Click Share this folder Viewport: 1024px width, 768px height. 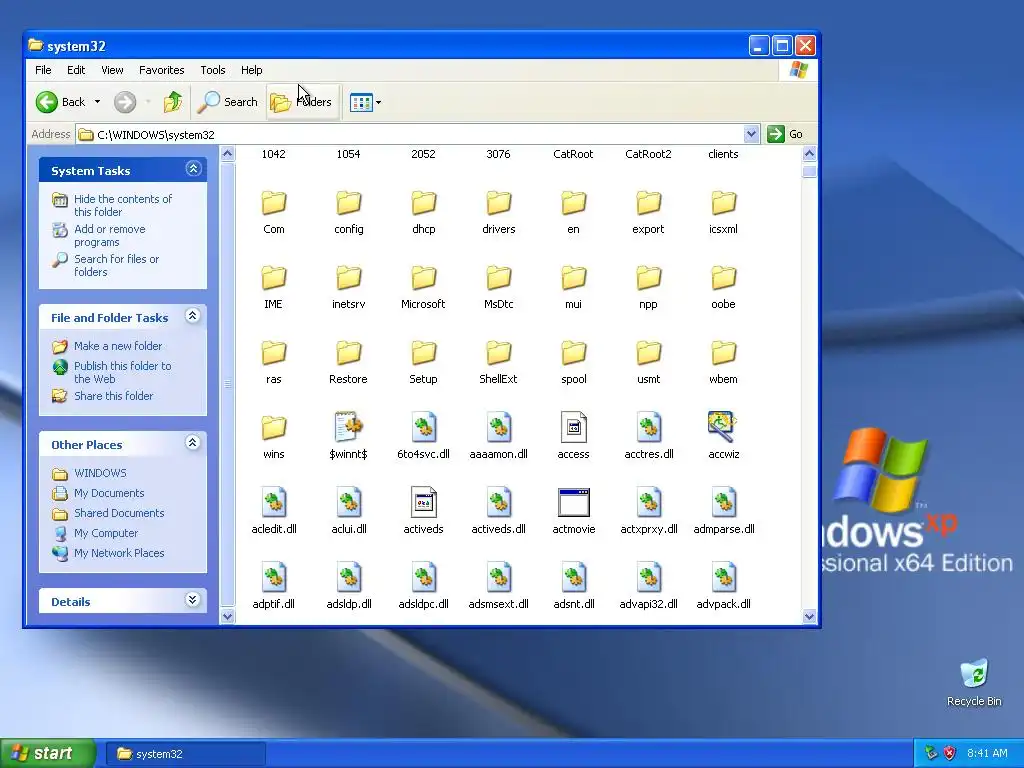(x=114, y=396)
